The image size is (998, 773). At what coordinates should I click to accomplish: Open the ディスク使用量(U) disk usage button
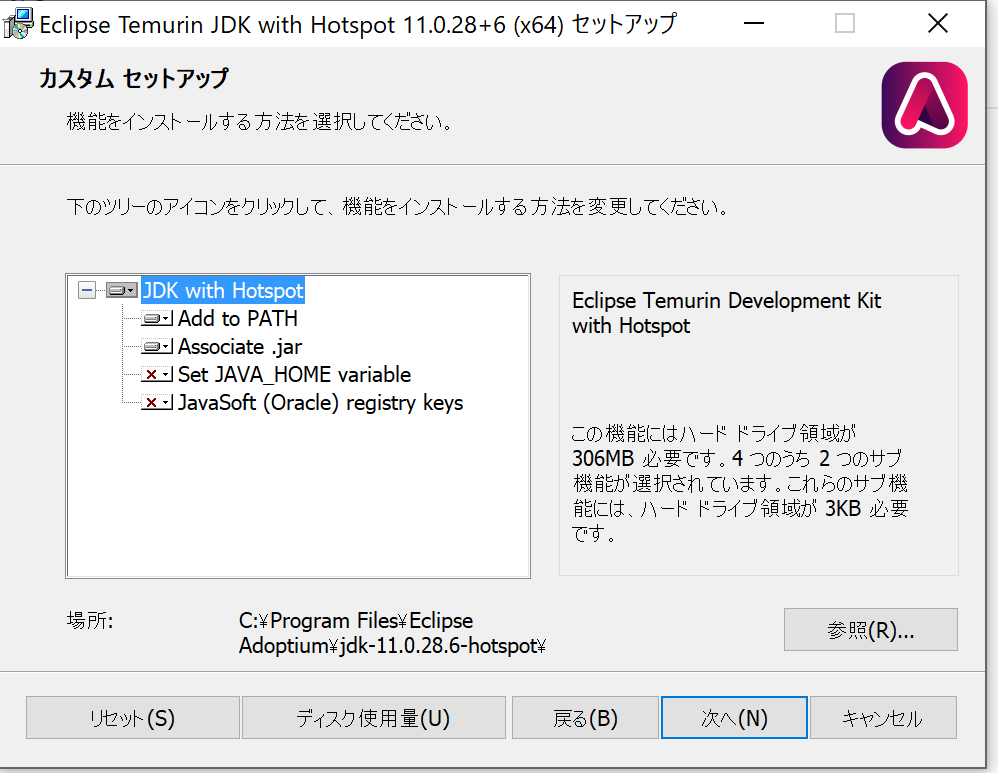(x=374, y=718)
